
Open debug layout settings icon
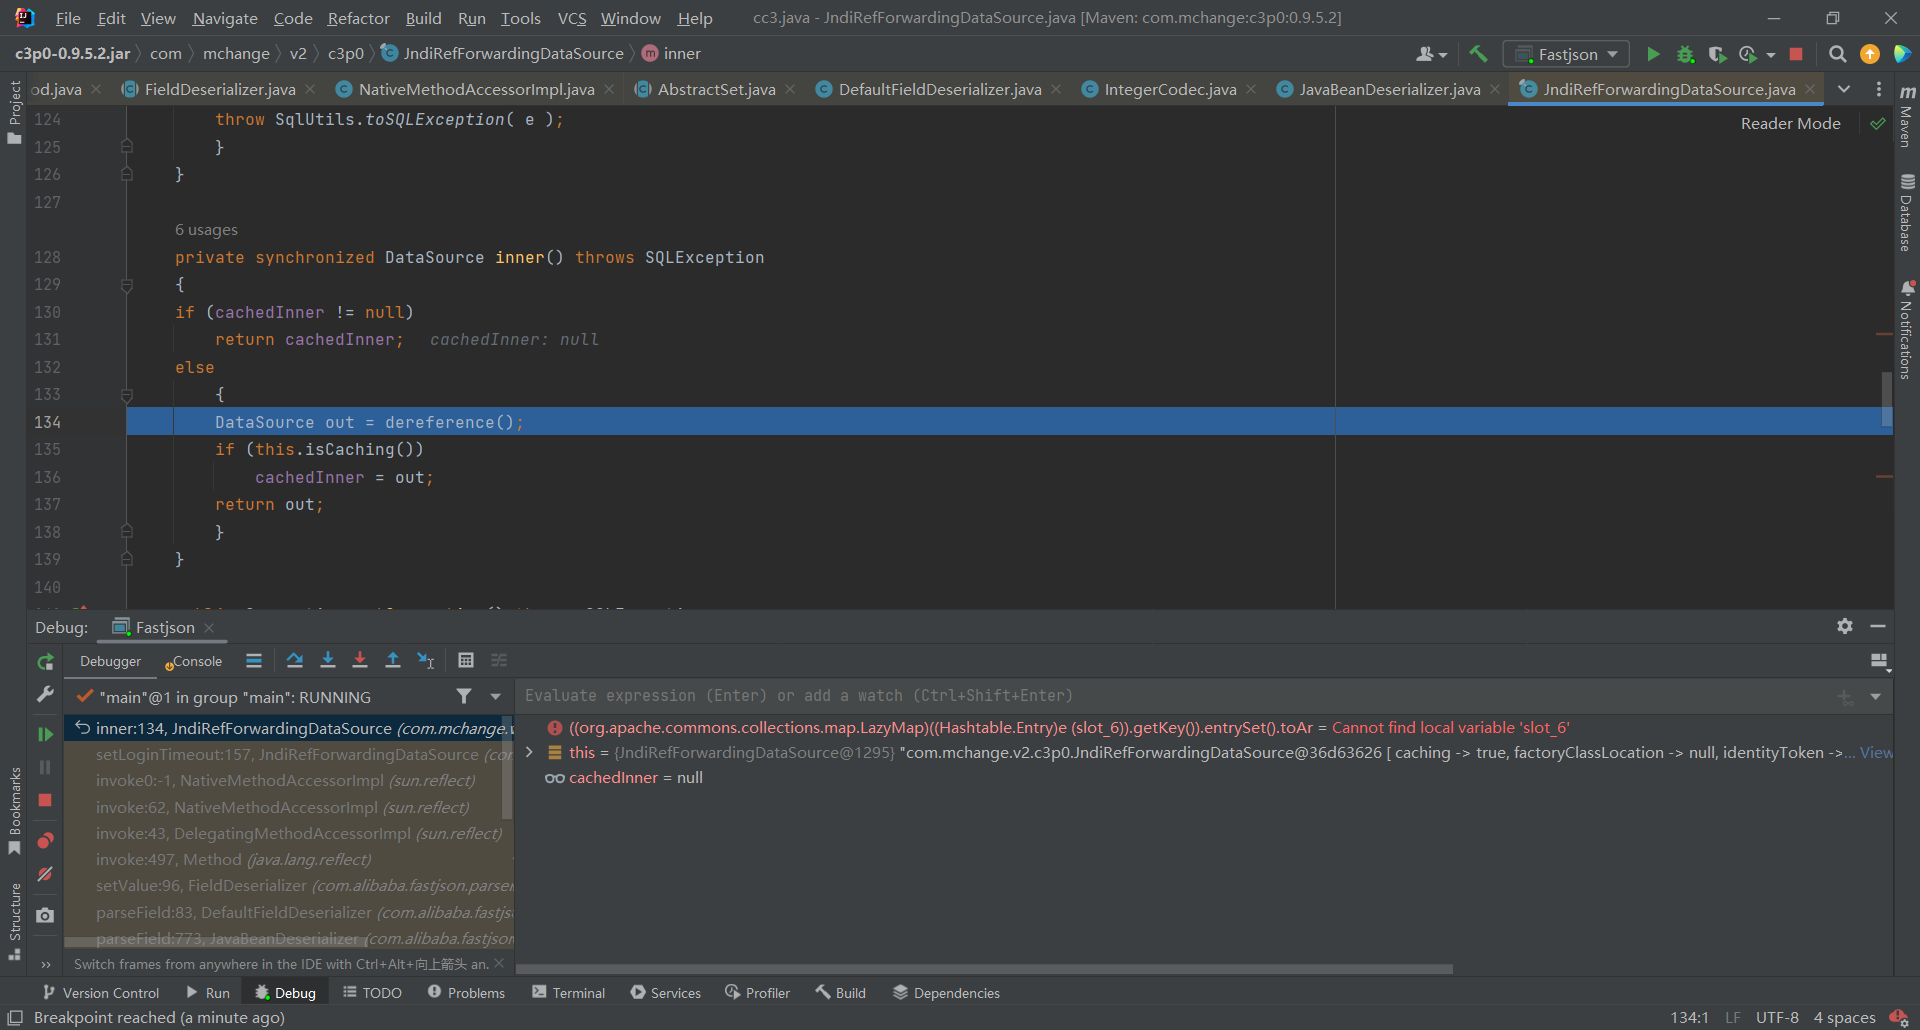tap(1880, 661)
